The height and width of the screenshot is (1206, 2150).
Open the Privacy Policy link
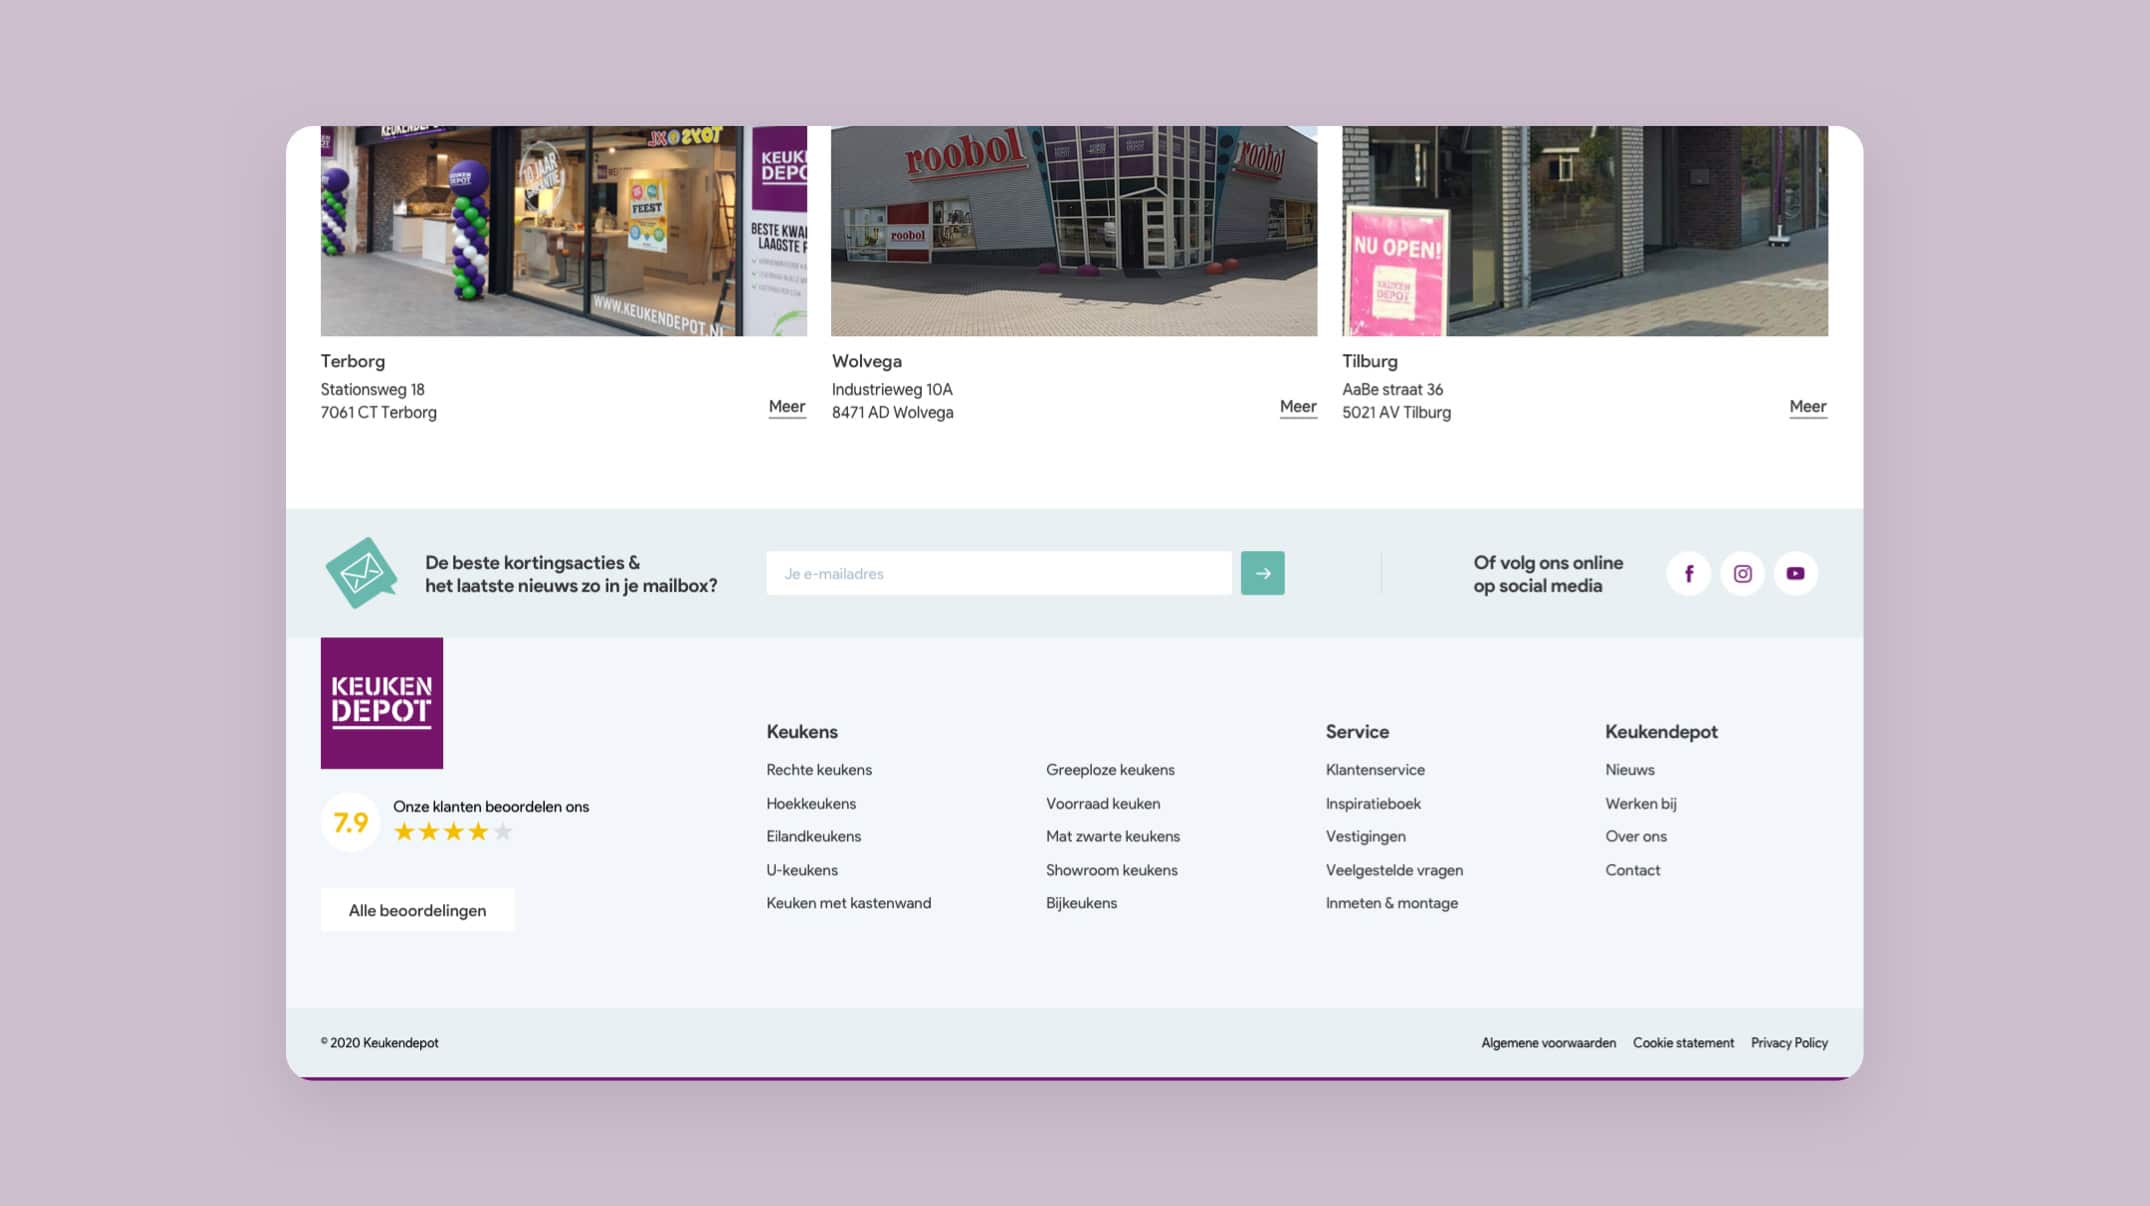[x=1788, y=1043]
